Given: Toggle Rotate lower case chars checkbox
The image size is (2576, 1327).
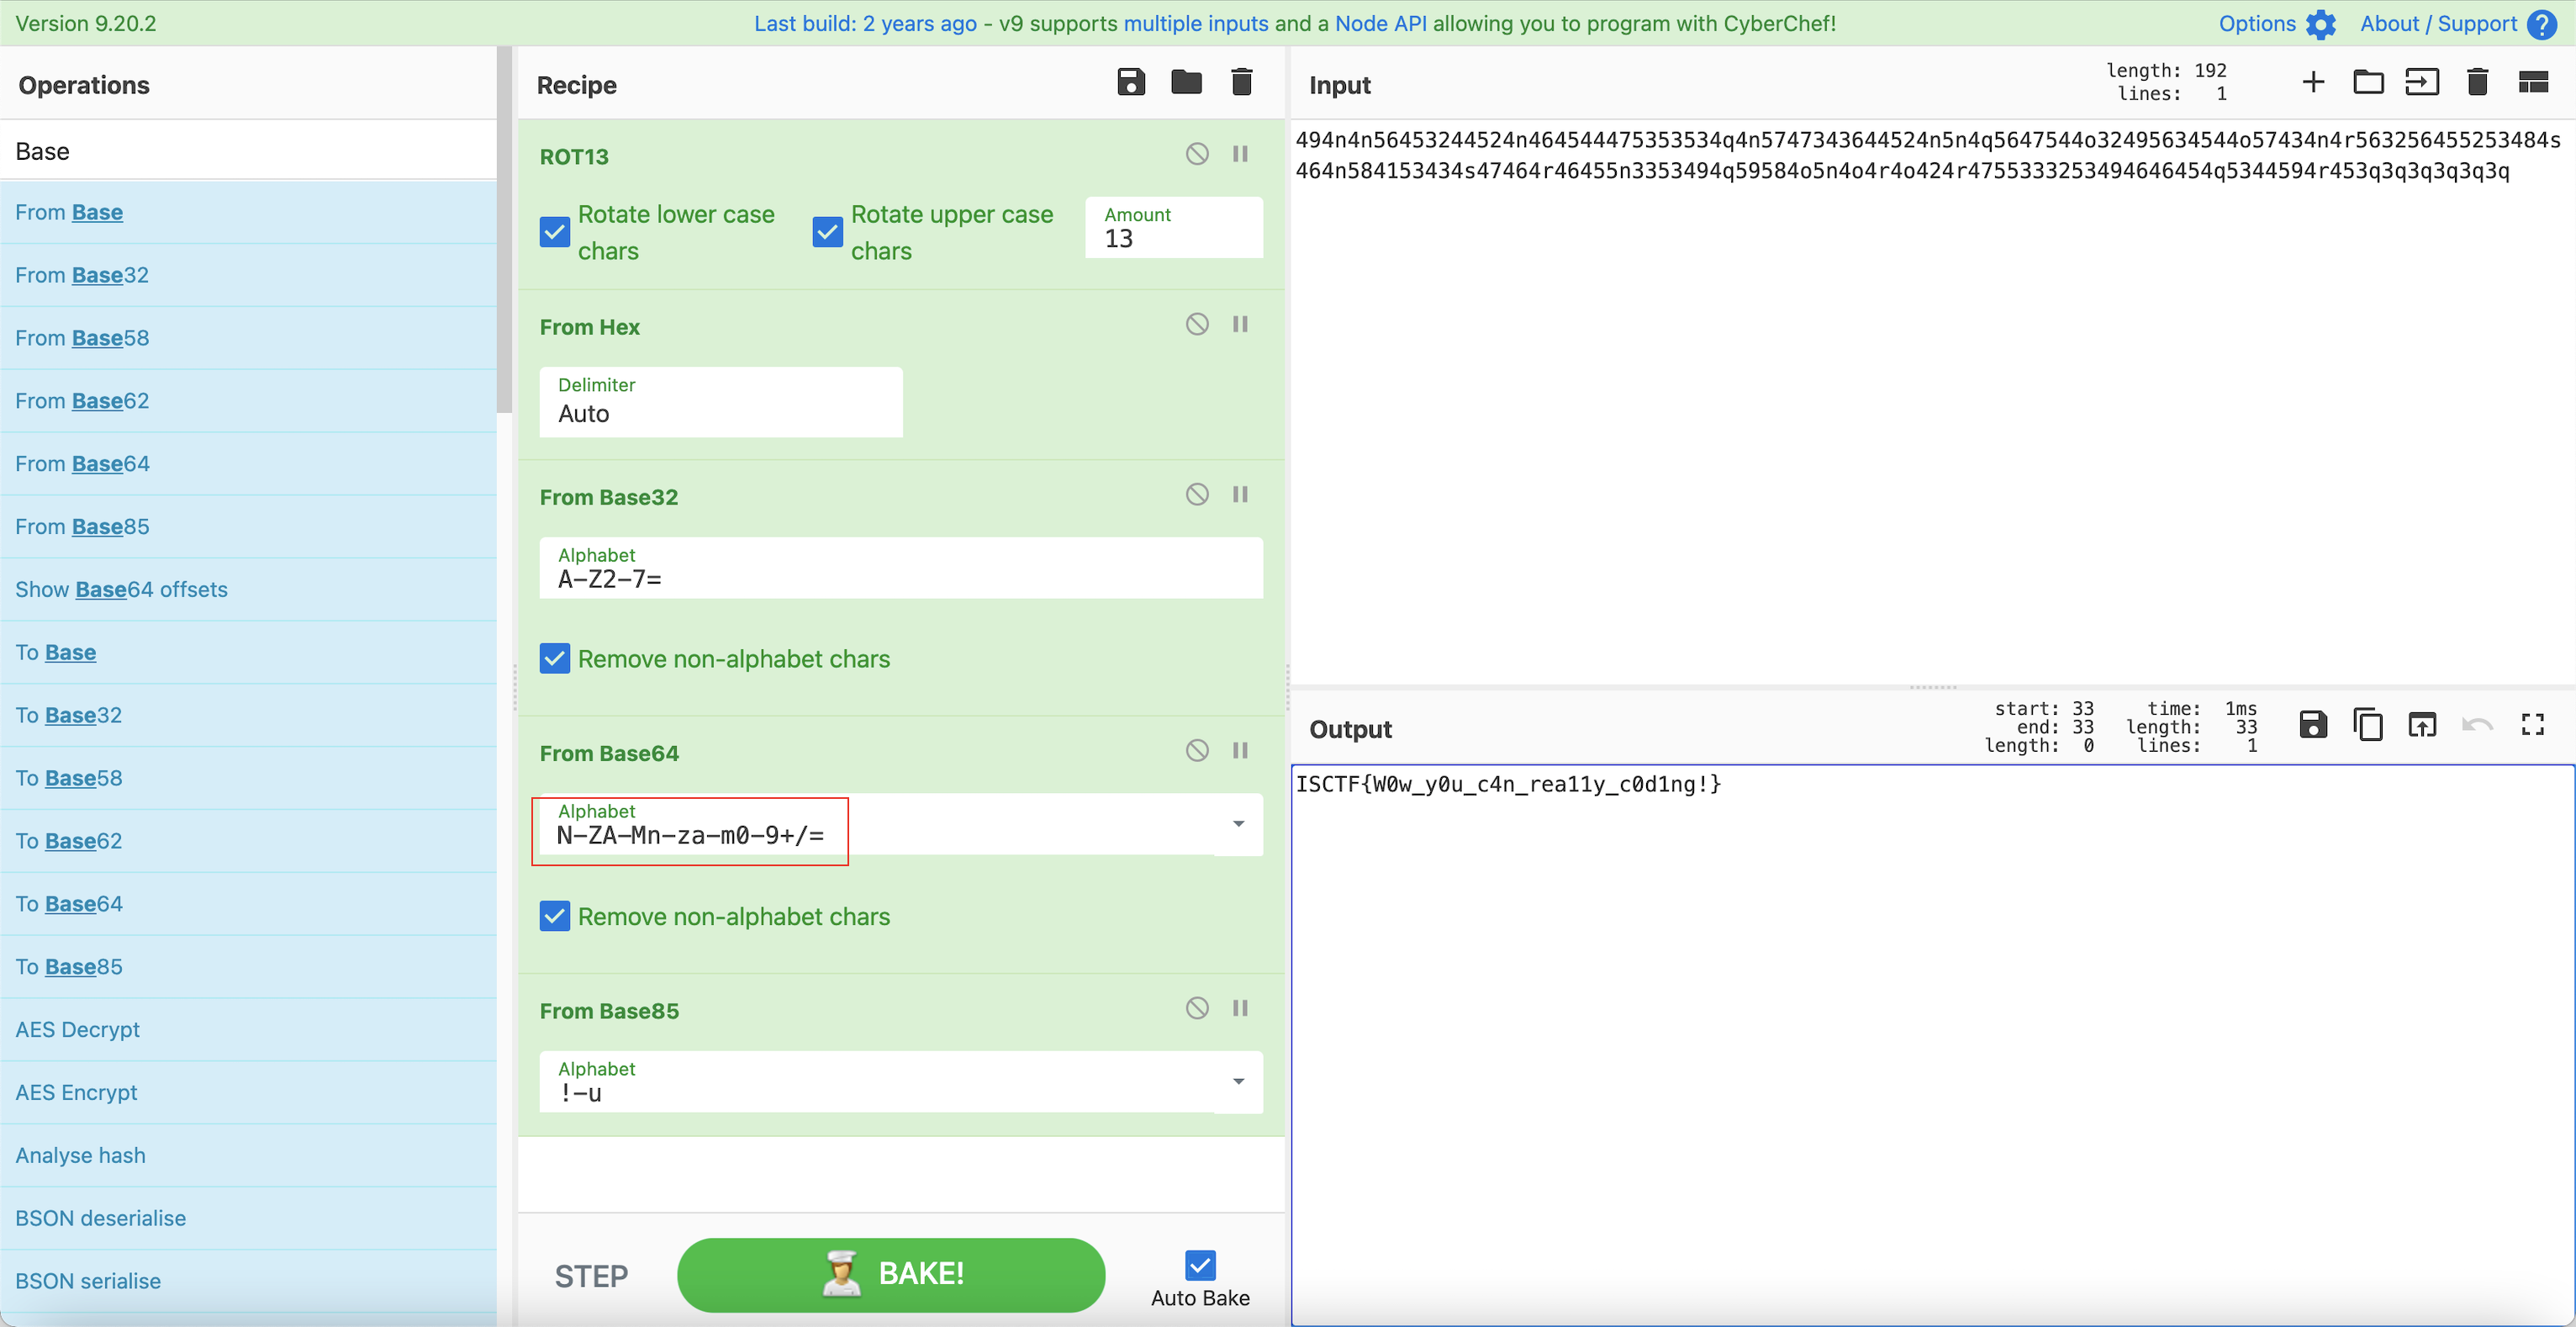Looking at the screenshot, I should [x=555, y=232].
